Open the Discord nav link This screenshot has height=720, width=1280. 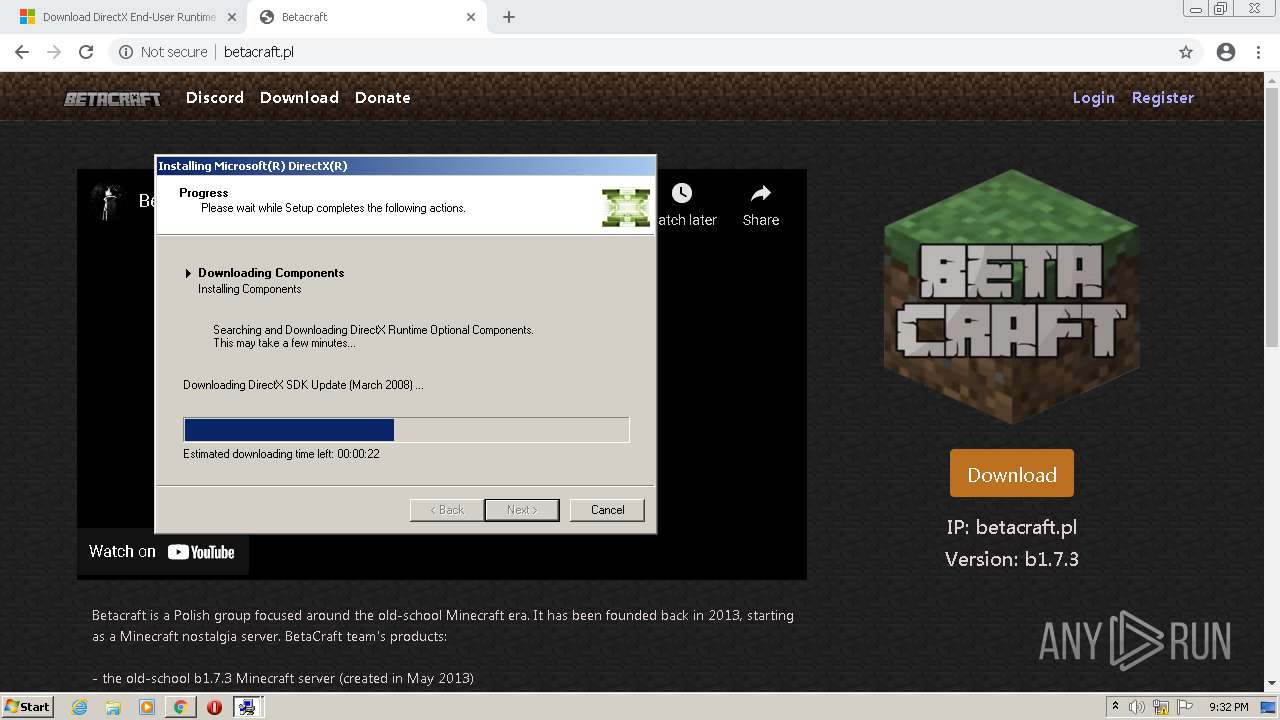[215, 98]
